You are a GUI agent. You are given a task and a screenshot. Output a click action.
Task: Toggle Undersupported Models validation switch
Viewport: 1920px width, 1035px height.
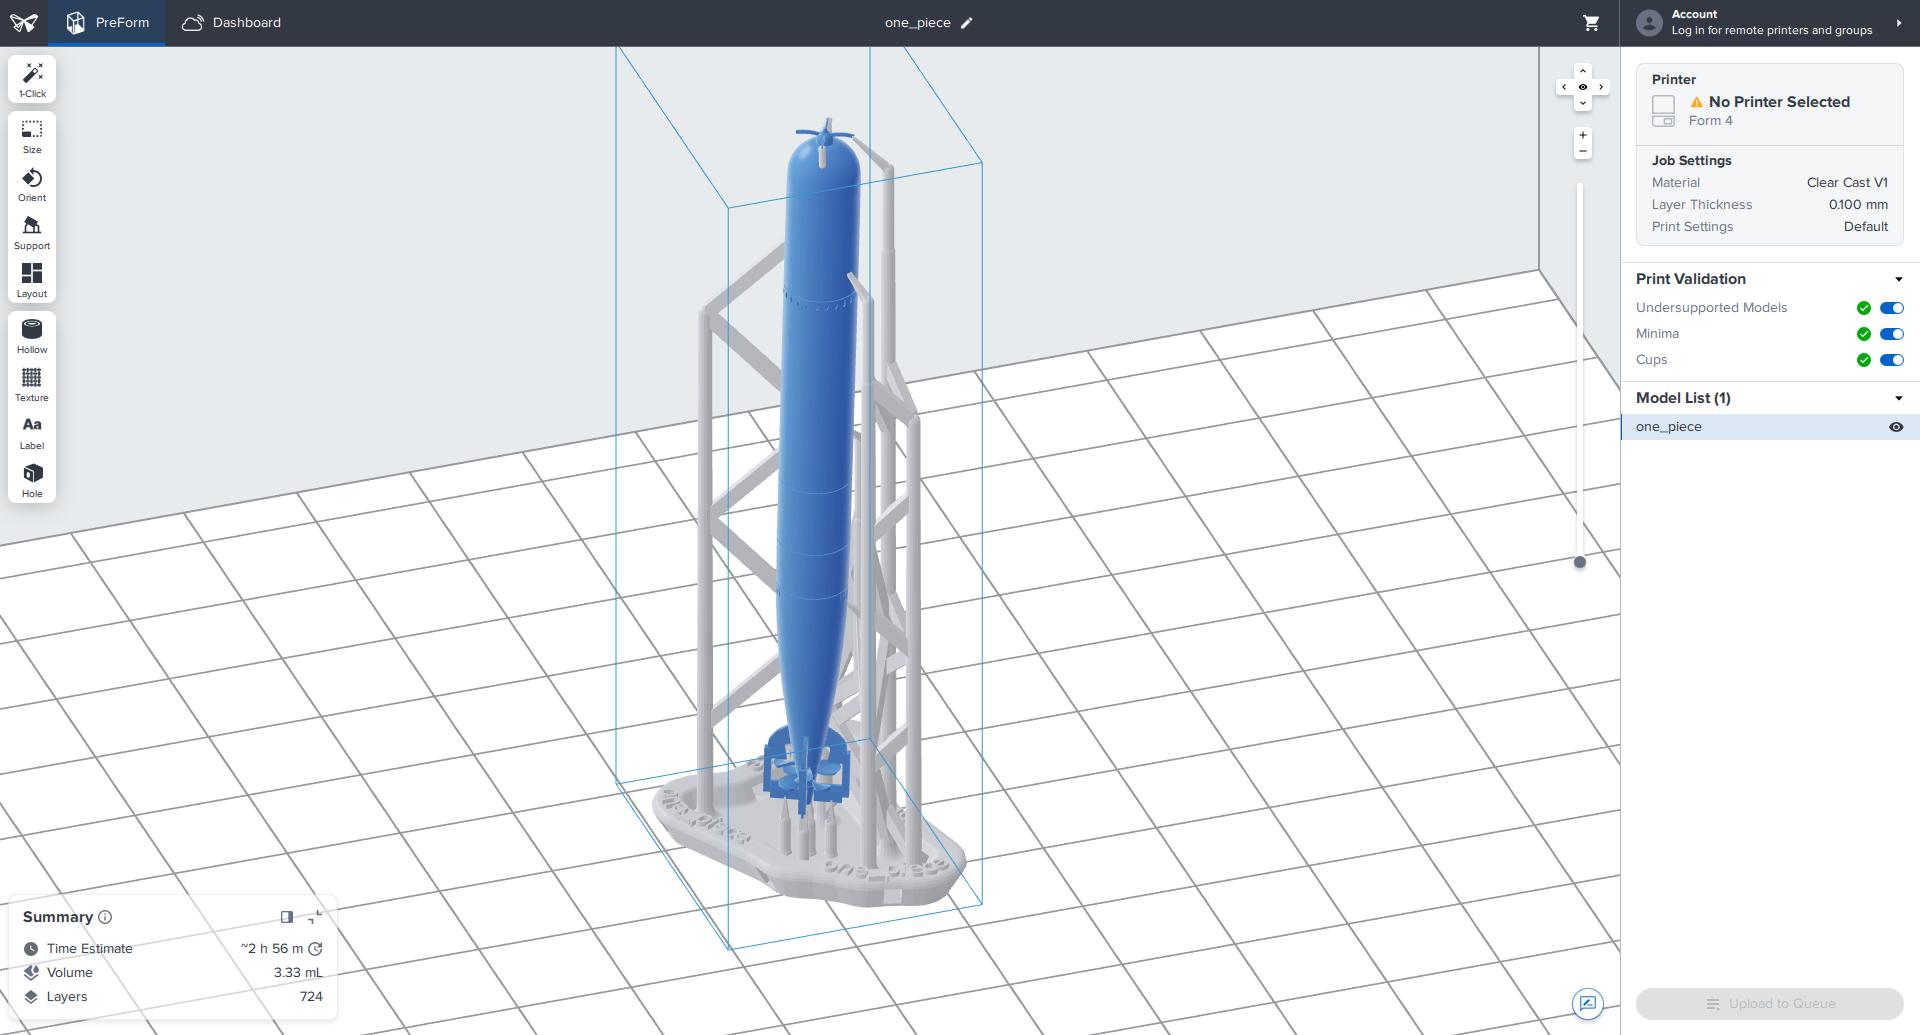tap(1892, 308)
